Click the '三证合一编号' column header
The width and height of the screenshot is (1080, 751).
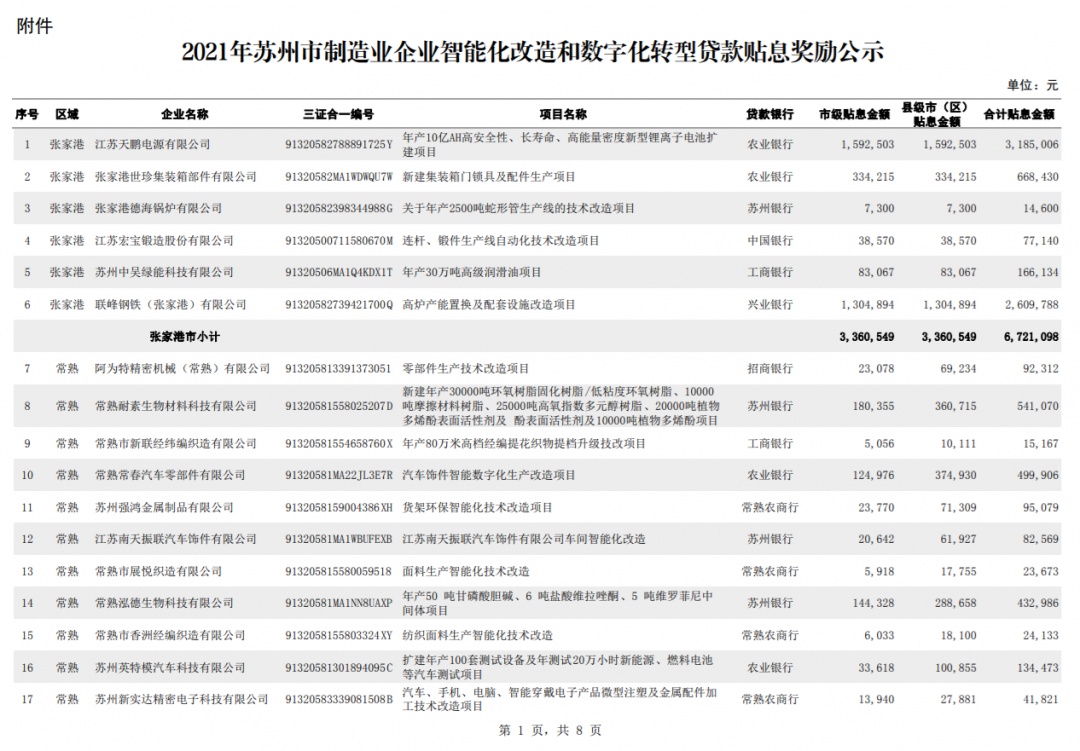(x=338, y=114)
